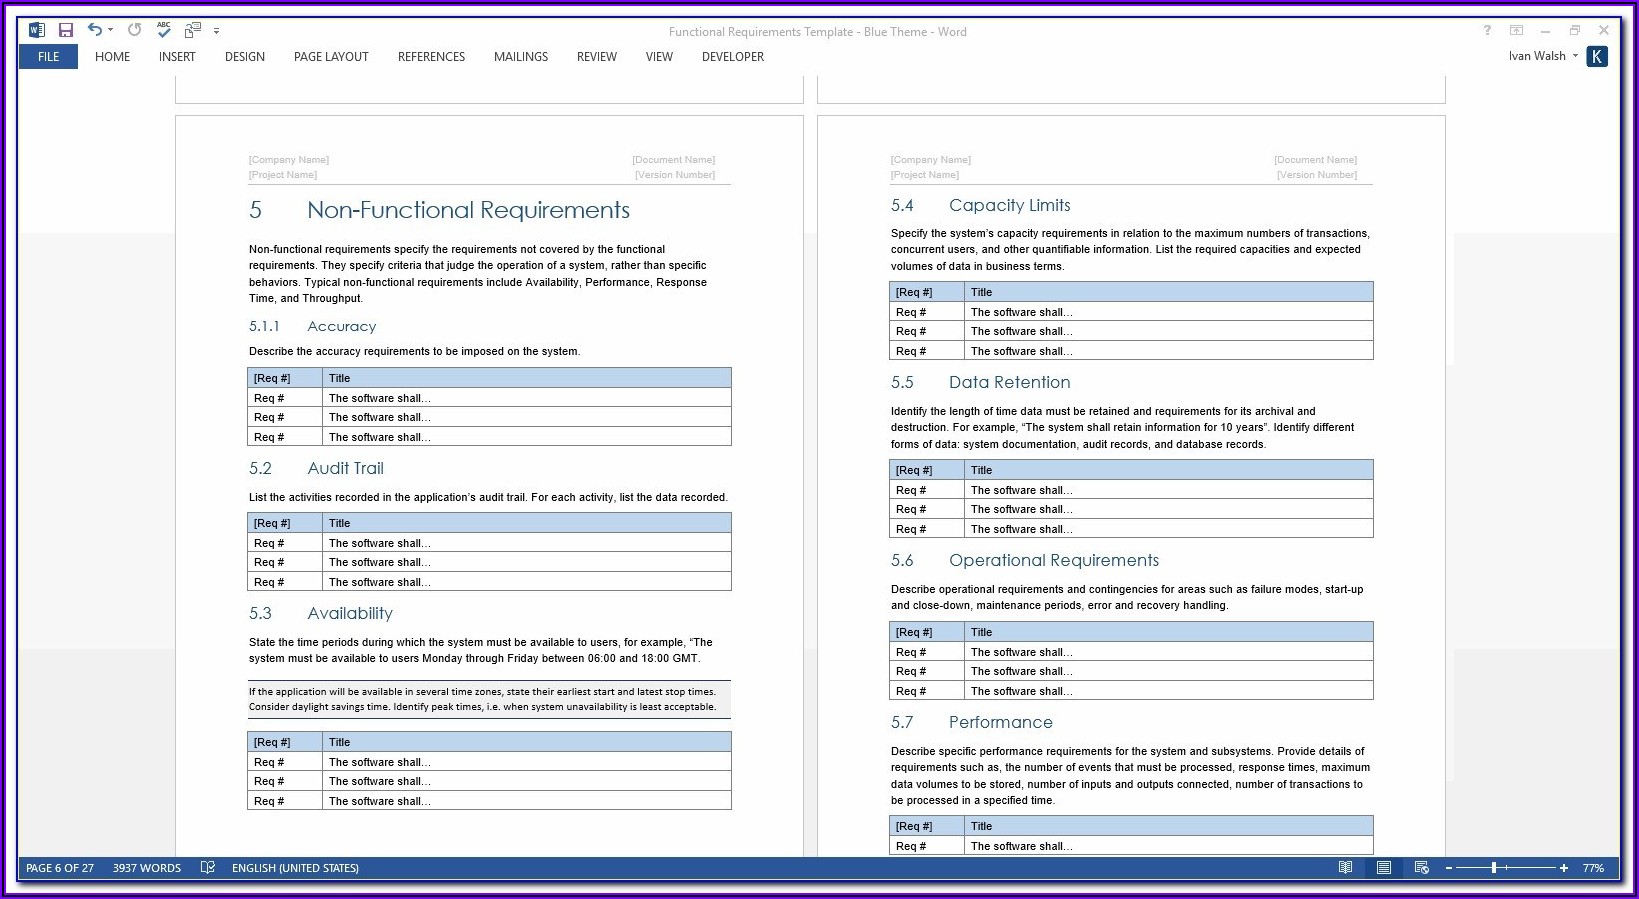Screen dimensions: 1639x899
Task: Click the Save icon in Quick Access Toolbar
Action: pyautogui.click(x=66, y=31)
